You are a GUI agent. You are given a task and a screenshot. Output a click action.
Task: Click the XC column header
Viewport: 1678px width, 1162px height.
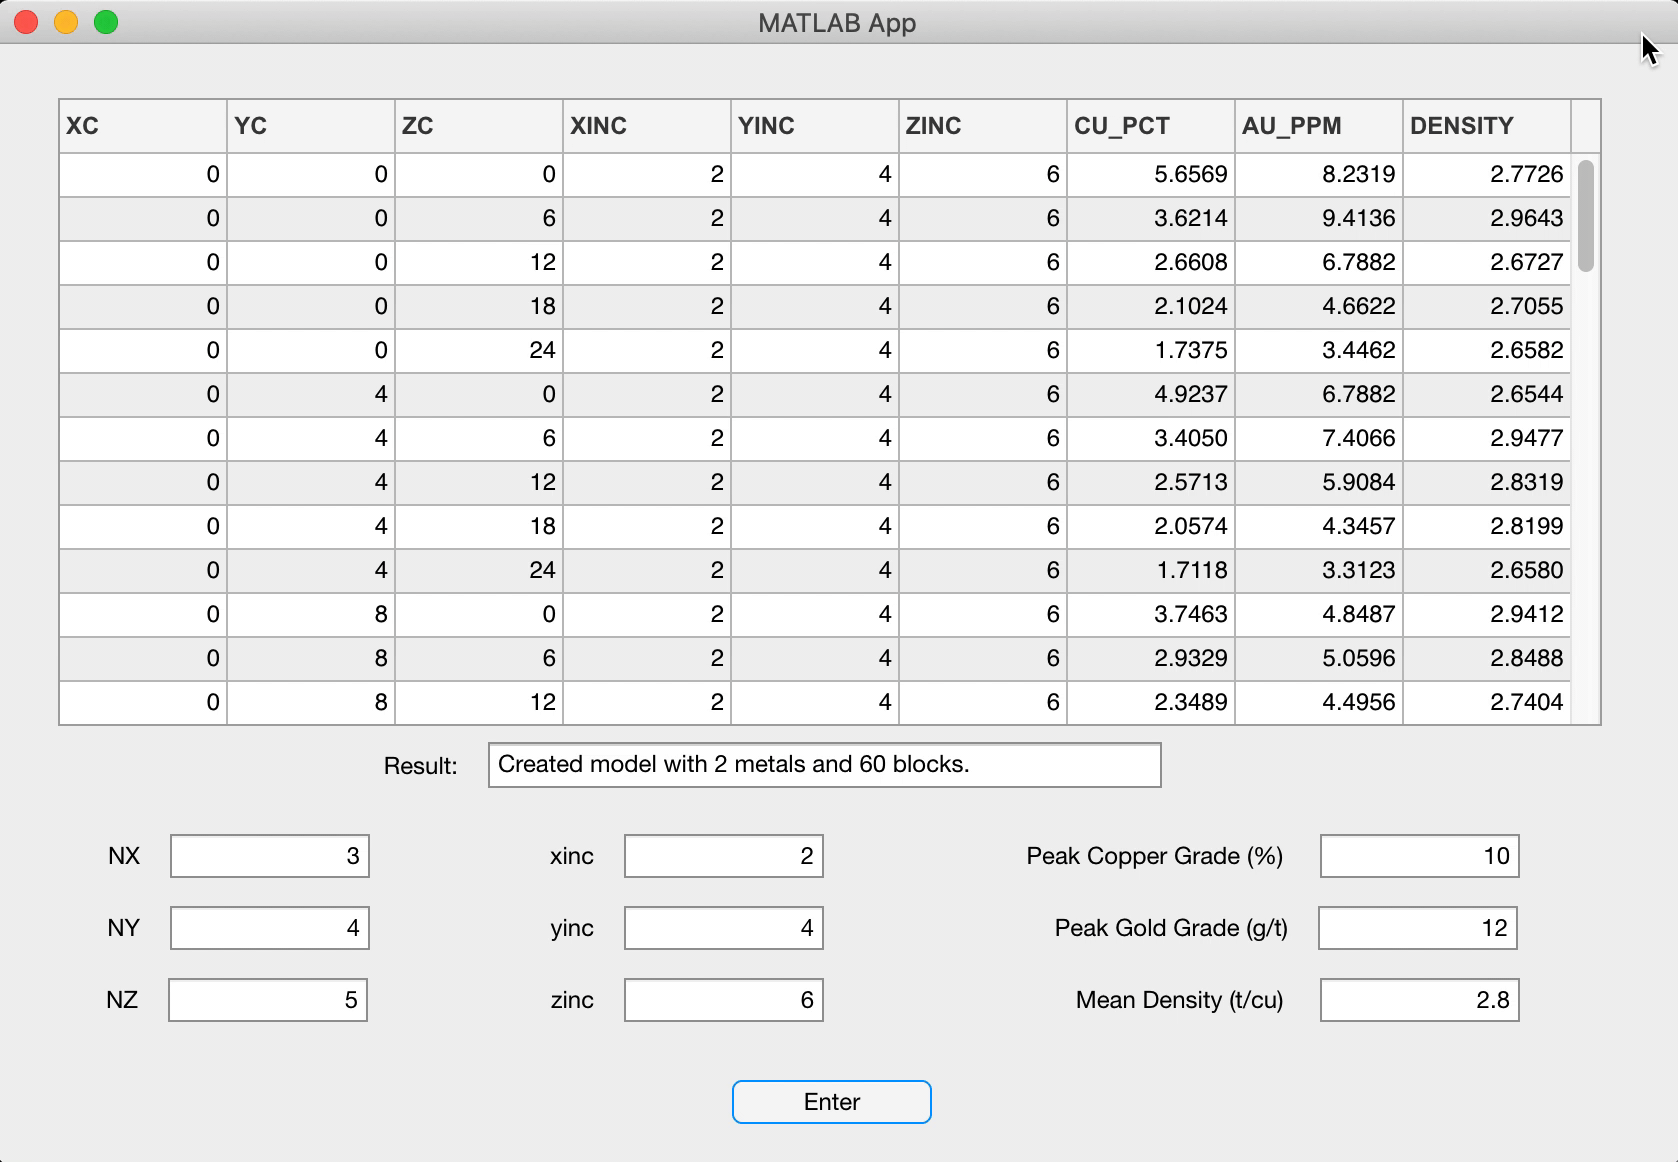coord(142,126)
